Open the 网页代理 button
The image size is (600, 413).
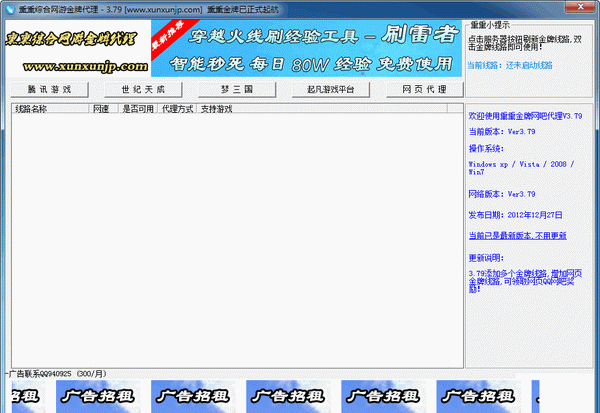[x=425, y=89]
